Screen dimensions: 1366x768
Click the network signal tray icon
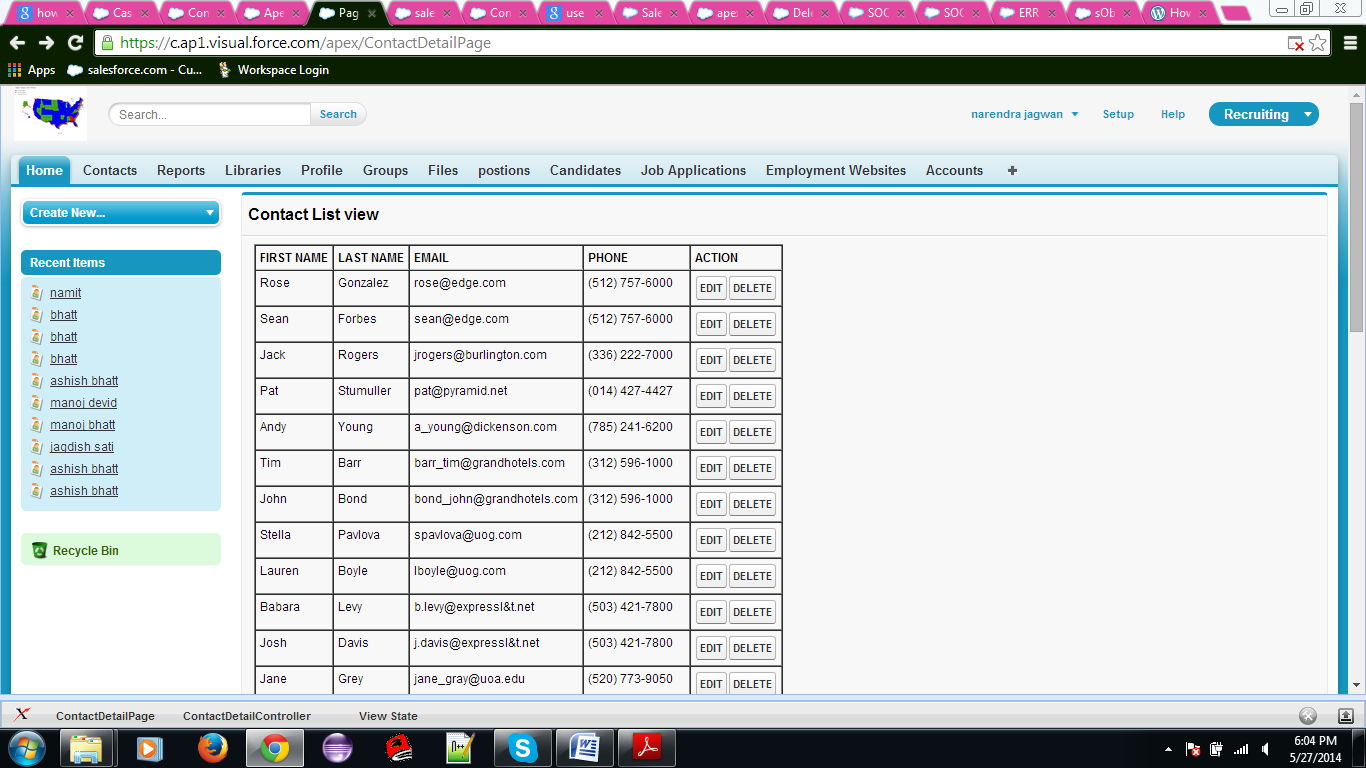(1241, 749)
